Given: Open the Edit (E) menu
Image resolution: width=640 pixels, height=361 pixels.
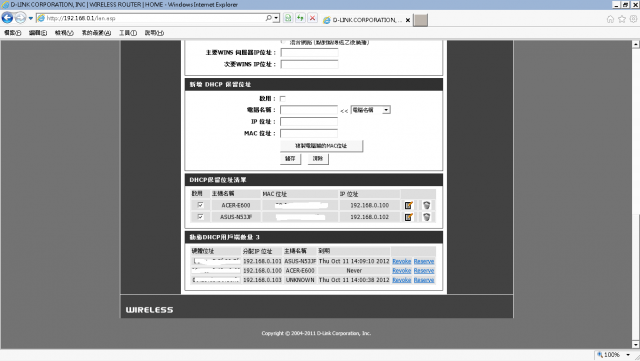Looking at the screenshot, I should (x=38, y=33).
